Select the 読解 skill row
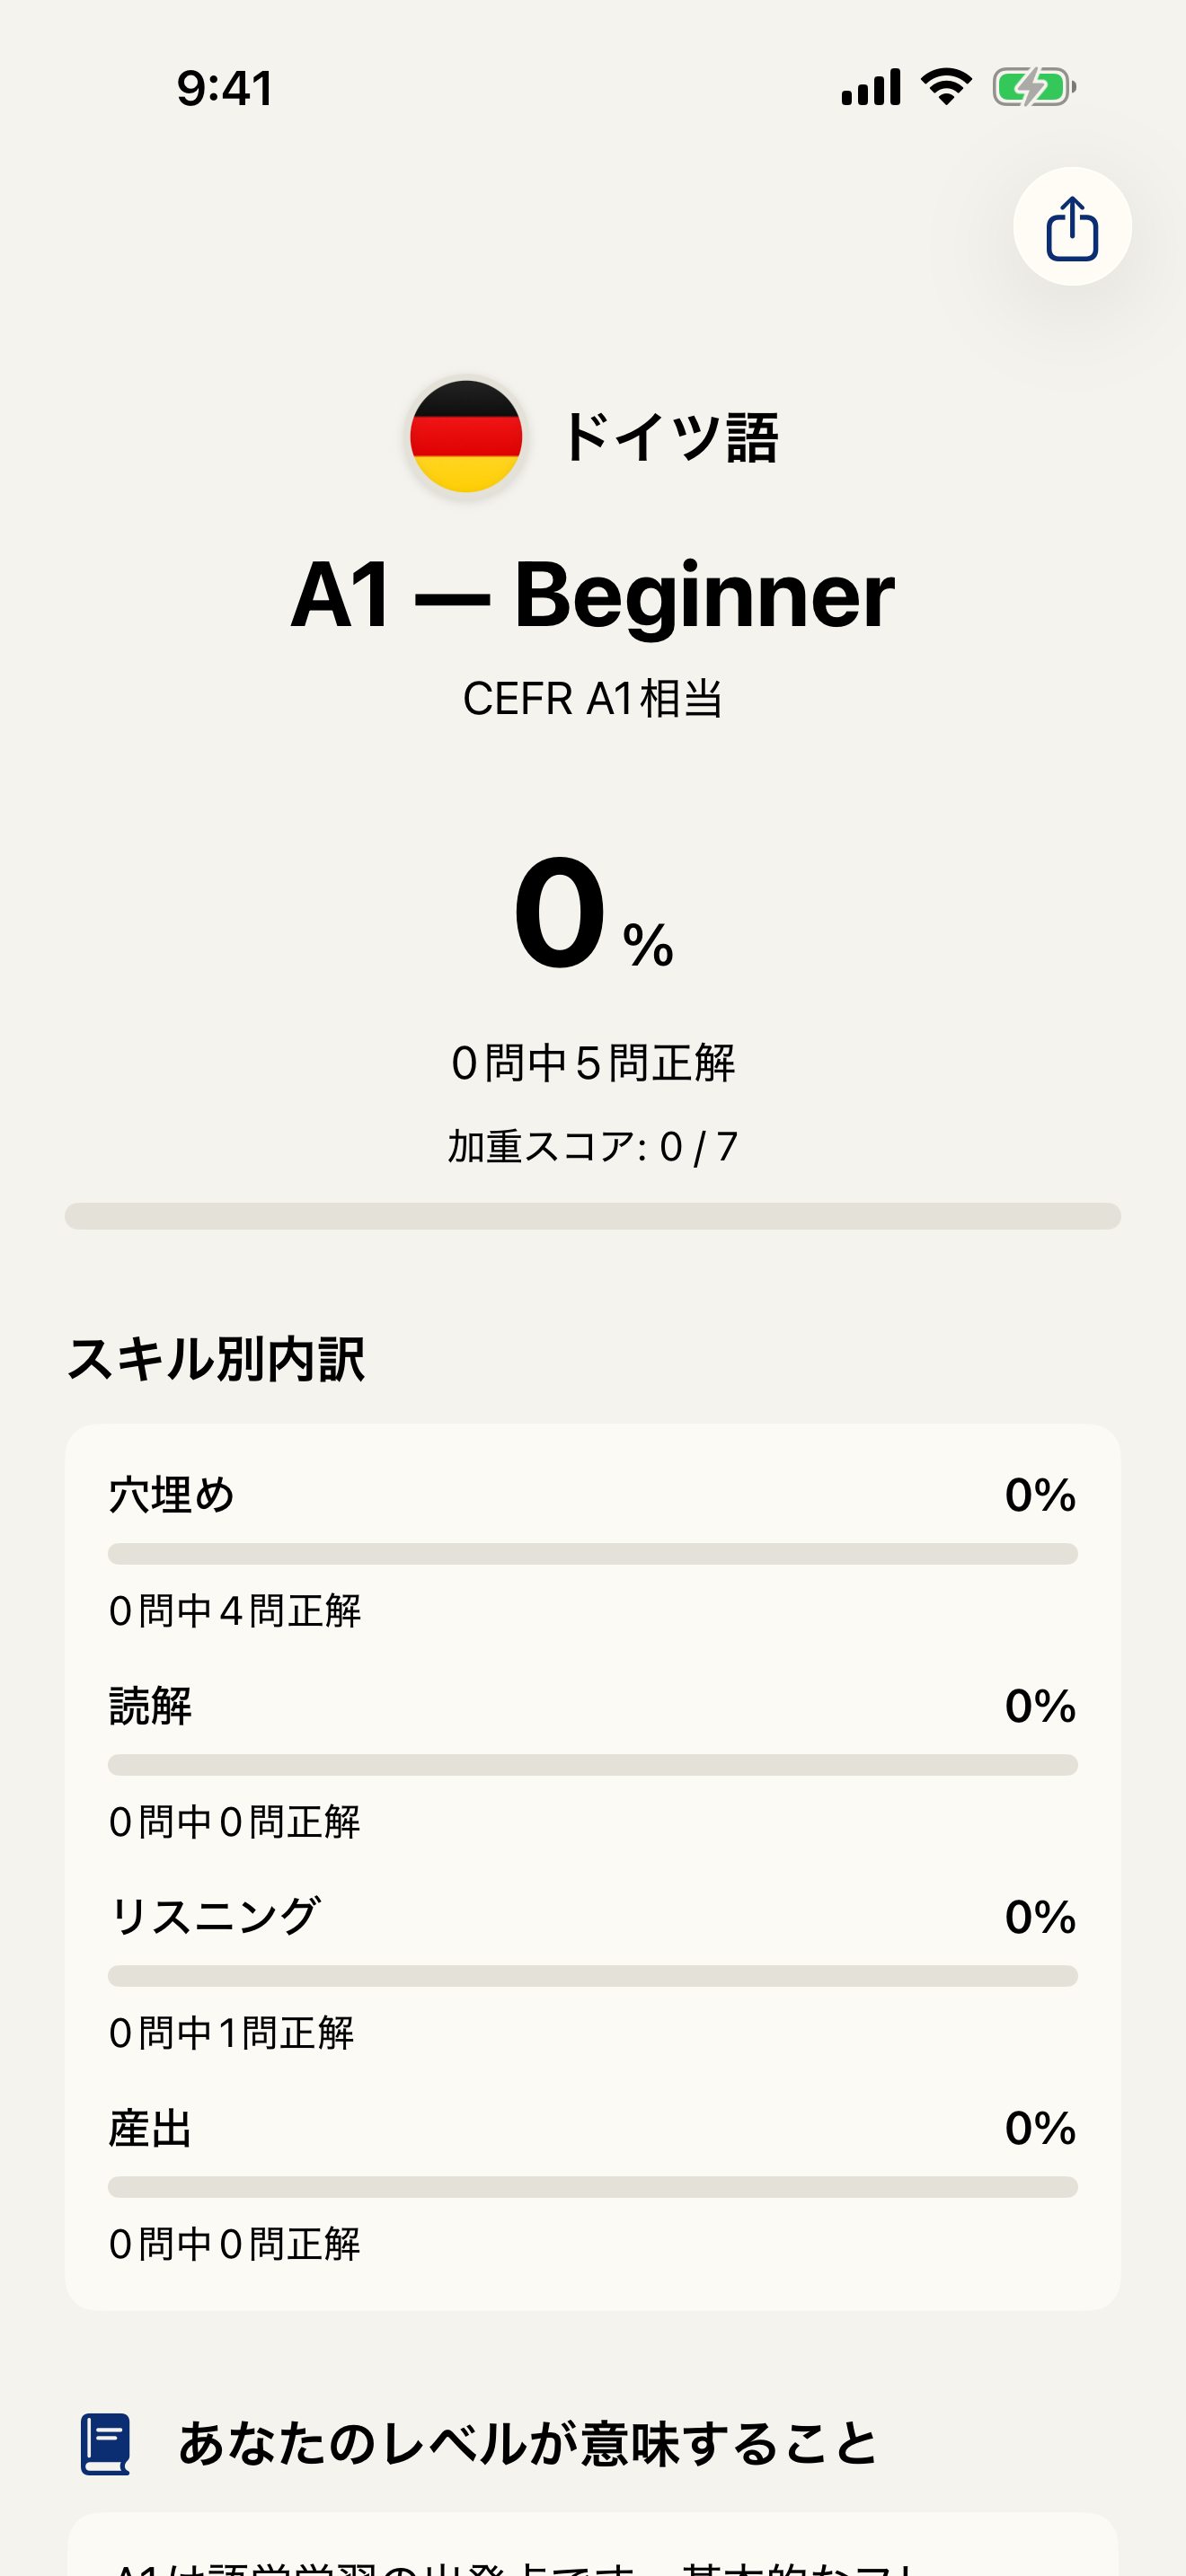Image resolution: width=1186 pixels, height=2576 pixels. [592, 1709]
